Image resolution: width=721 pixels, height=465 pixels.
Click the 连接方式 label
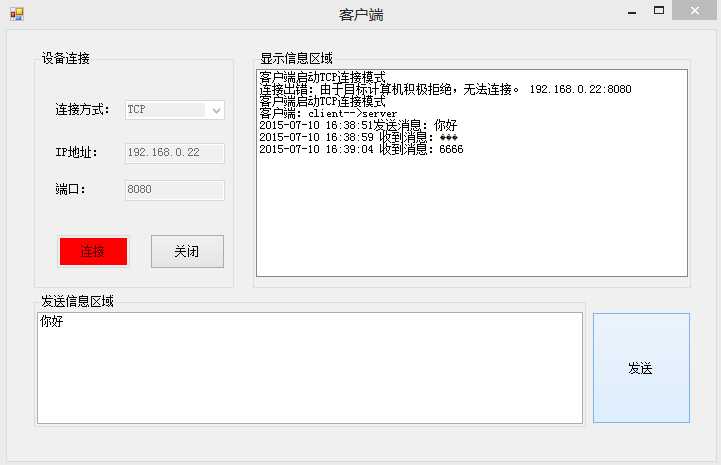[x=83, y=109]
